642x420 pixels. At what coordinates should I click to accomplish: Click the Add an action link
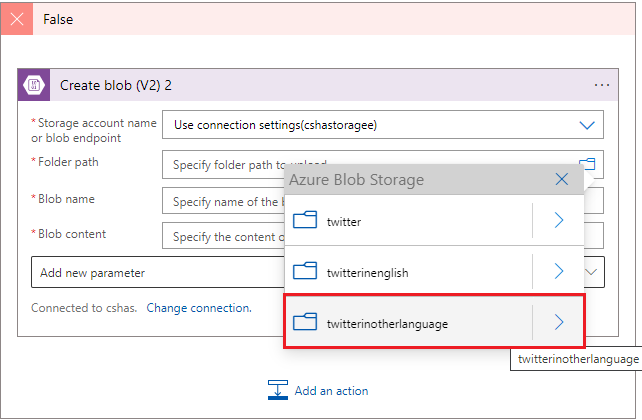[x=331, y=391]
